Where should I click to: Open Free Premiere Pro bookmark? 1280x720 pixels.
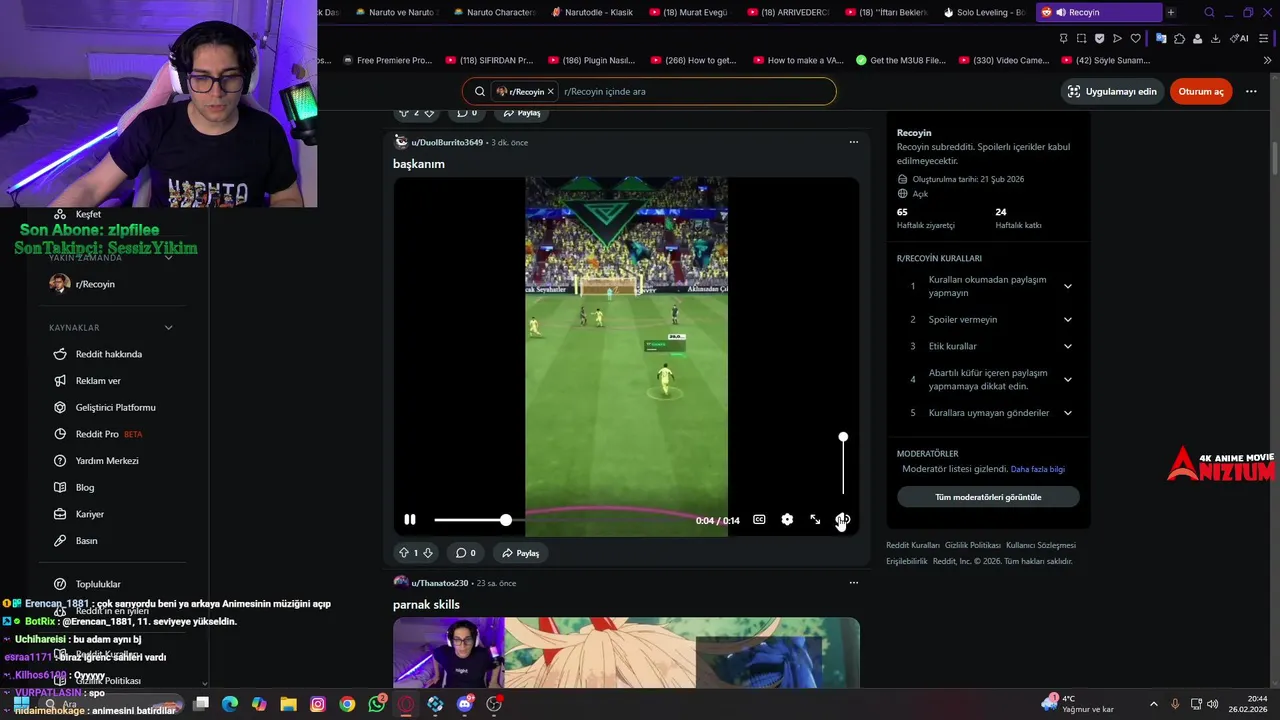386,60
